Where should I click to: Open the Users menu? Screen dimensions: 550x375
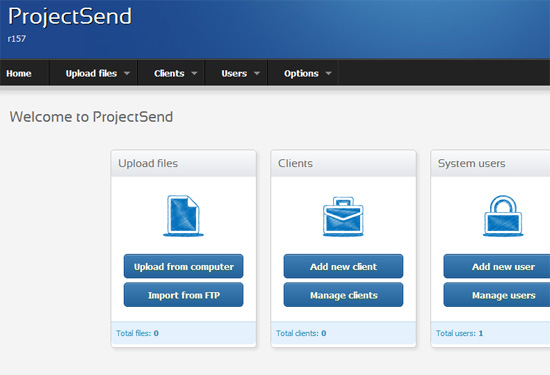[x=236, y=73]
